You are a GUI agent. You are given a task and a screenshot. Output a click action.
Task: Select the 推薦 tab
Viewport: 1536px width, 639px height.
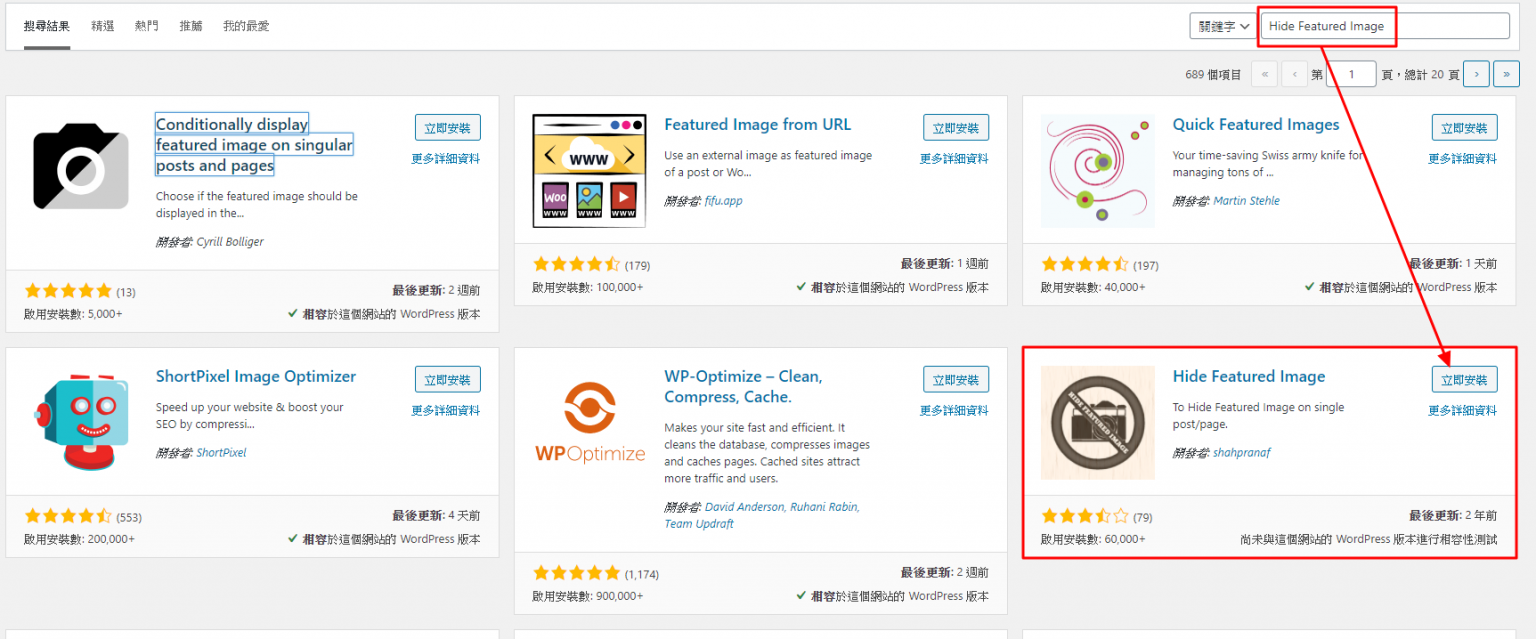191,26
